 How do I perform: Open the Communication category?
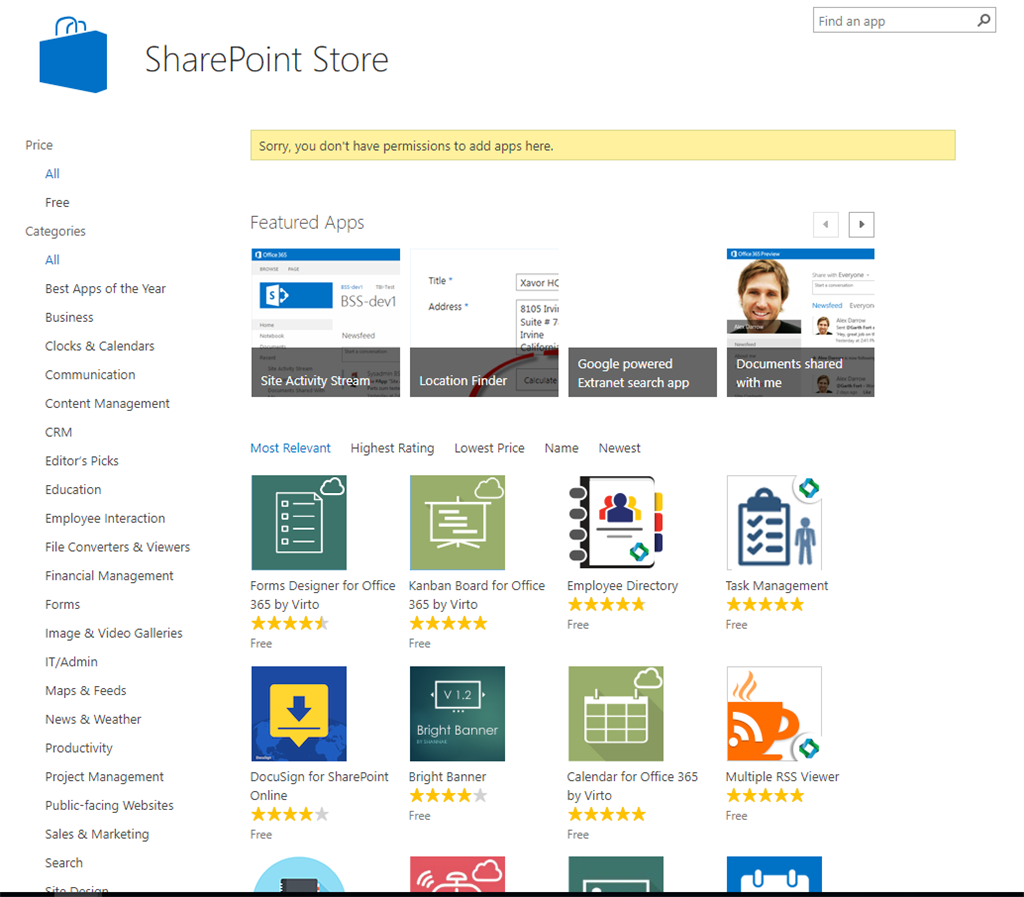pos(90,375)
